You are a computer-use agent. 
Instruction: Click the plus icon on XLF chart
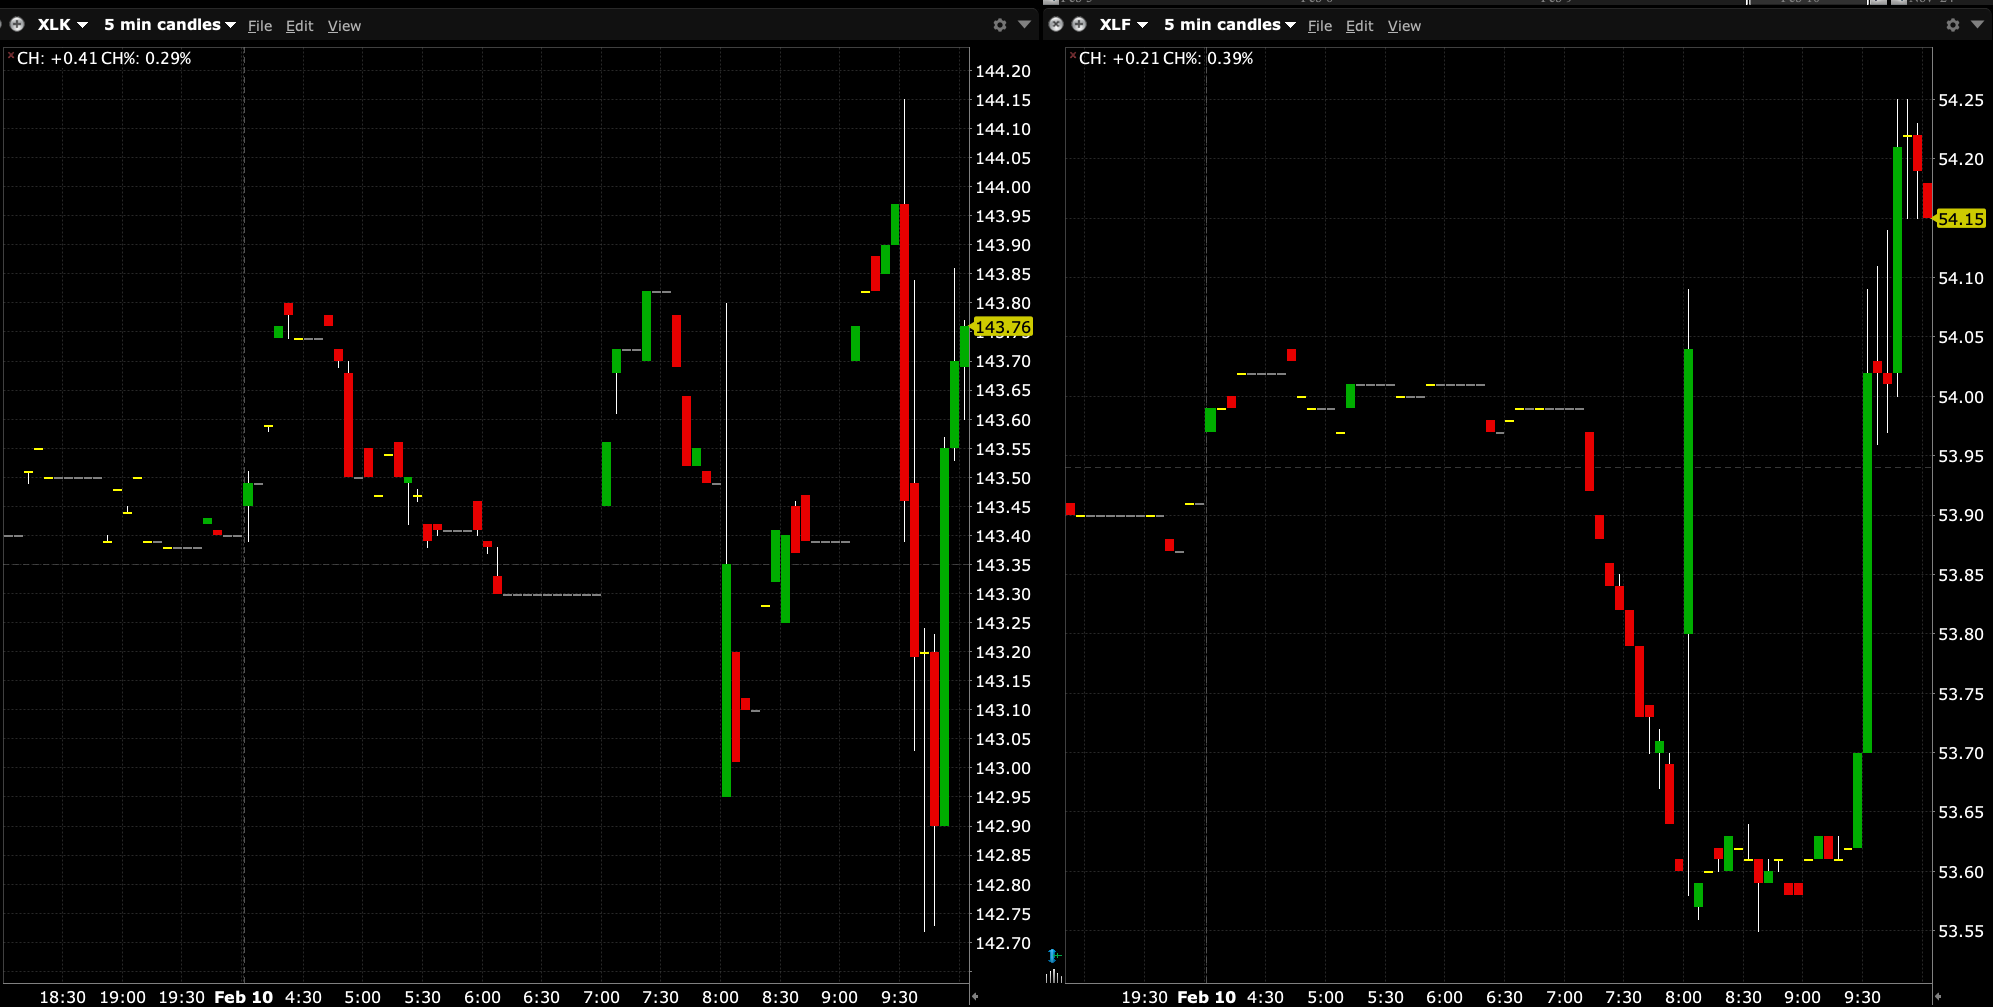tap(1079, 24)
